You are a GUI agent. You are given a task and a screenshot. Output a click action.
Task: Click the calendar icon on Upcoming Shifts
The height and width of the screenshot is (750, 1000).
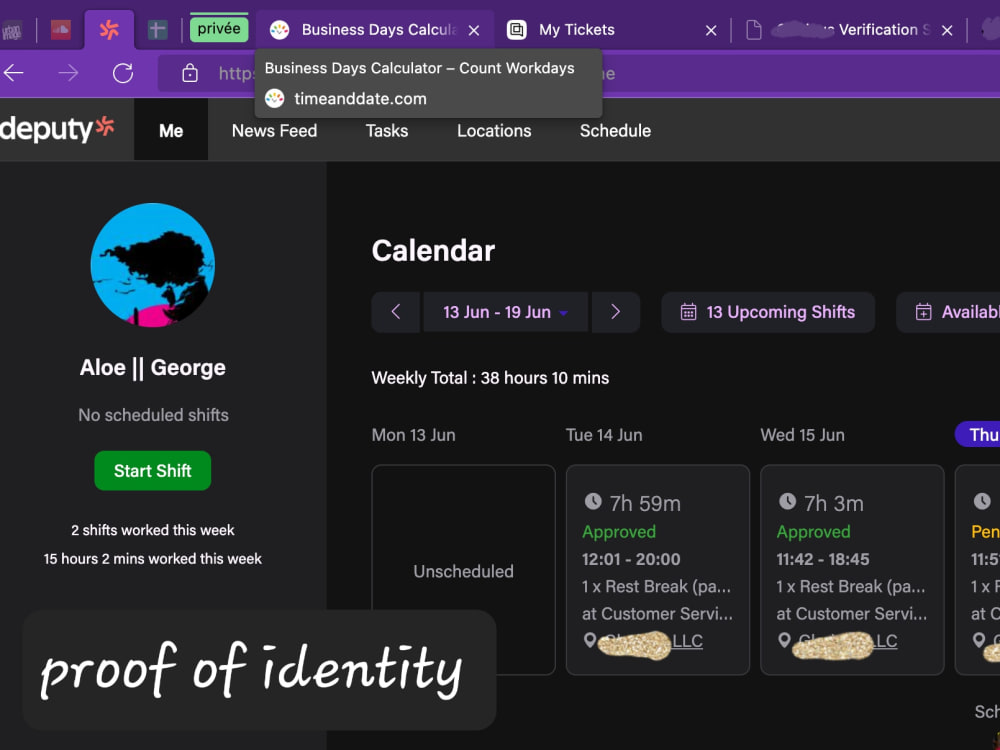688,312
